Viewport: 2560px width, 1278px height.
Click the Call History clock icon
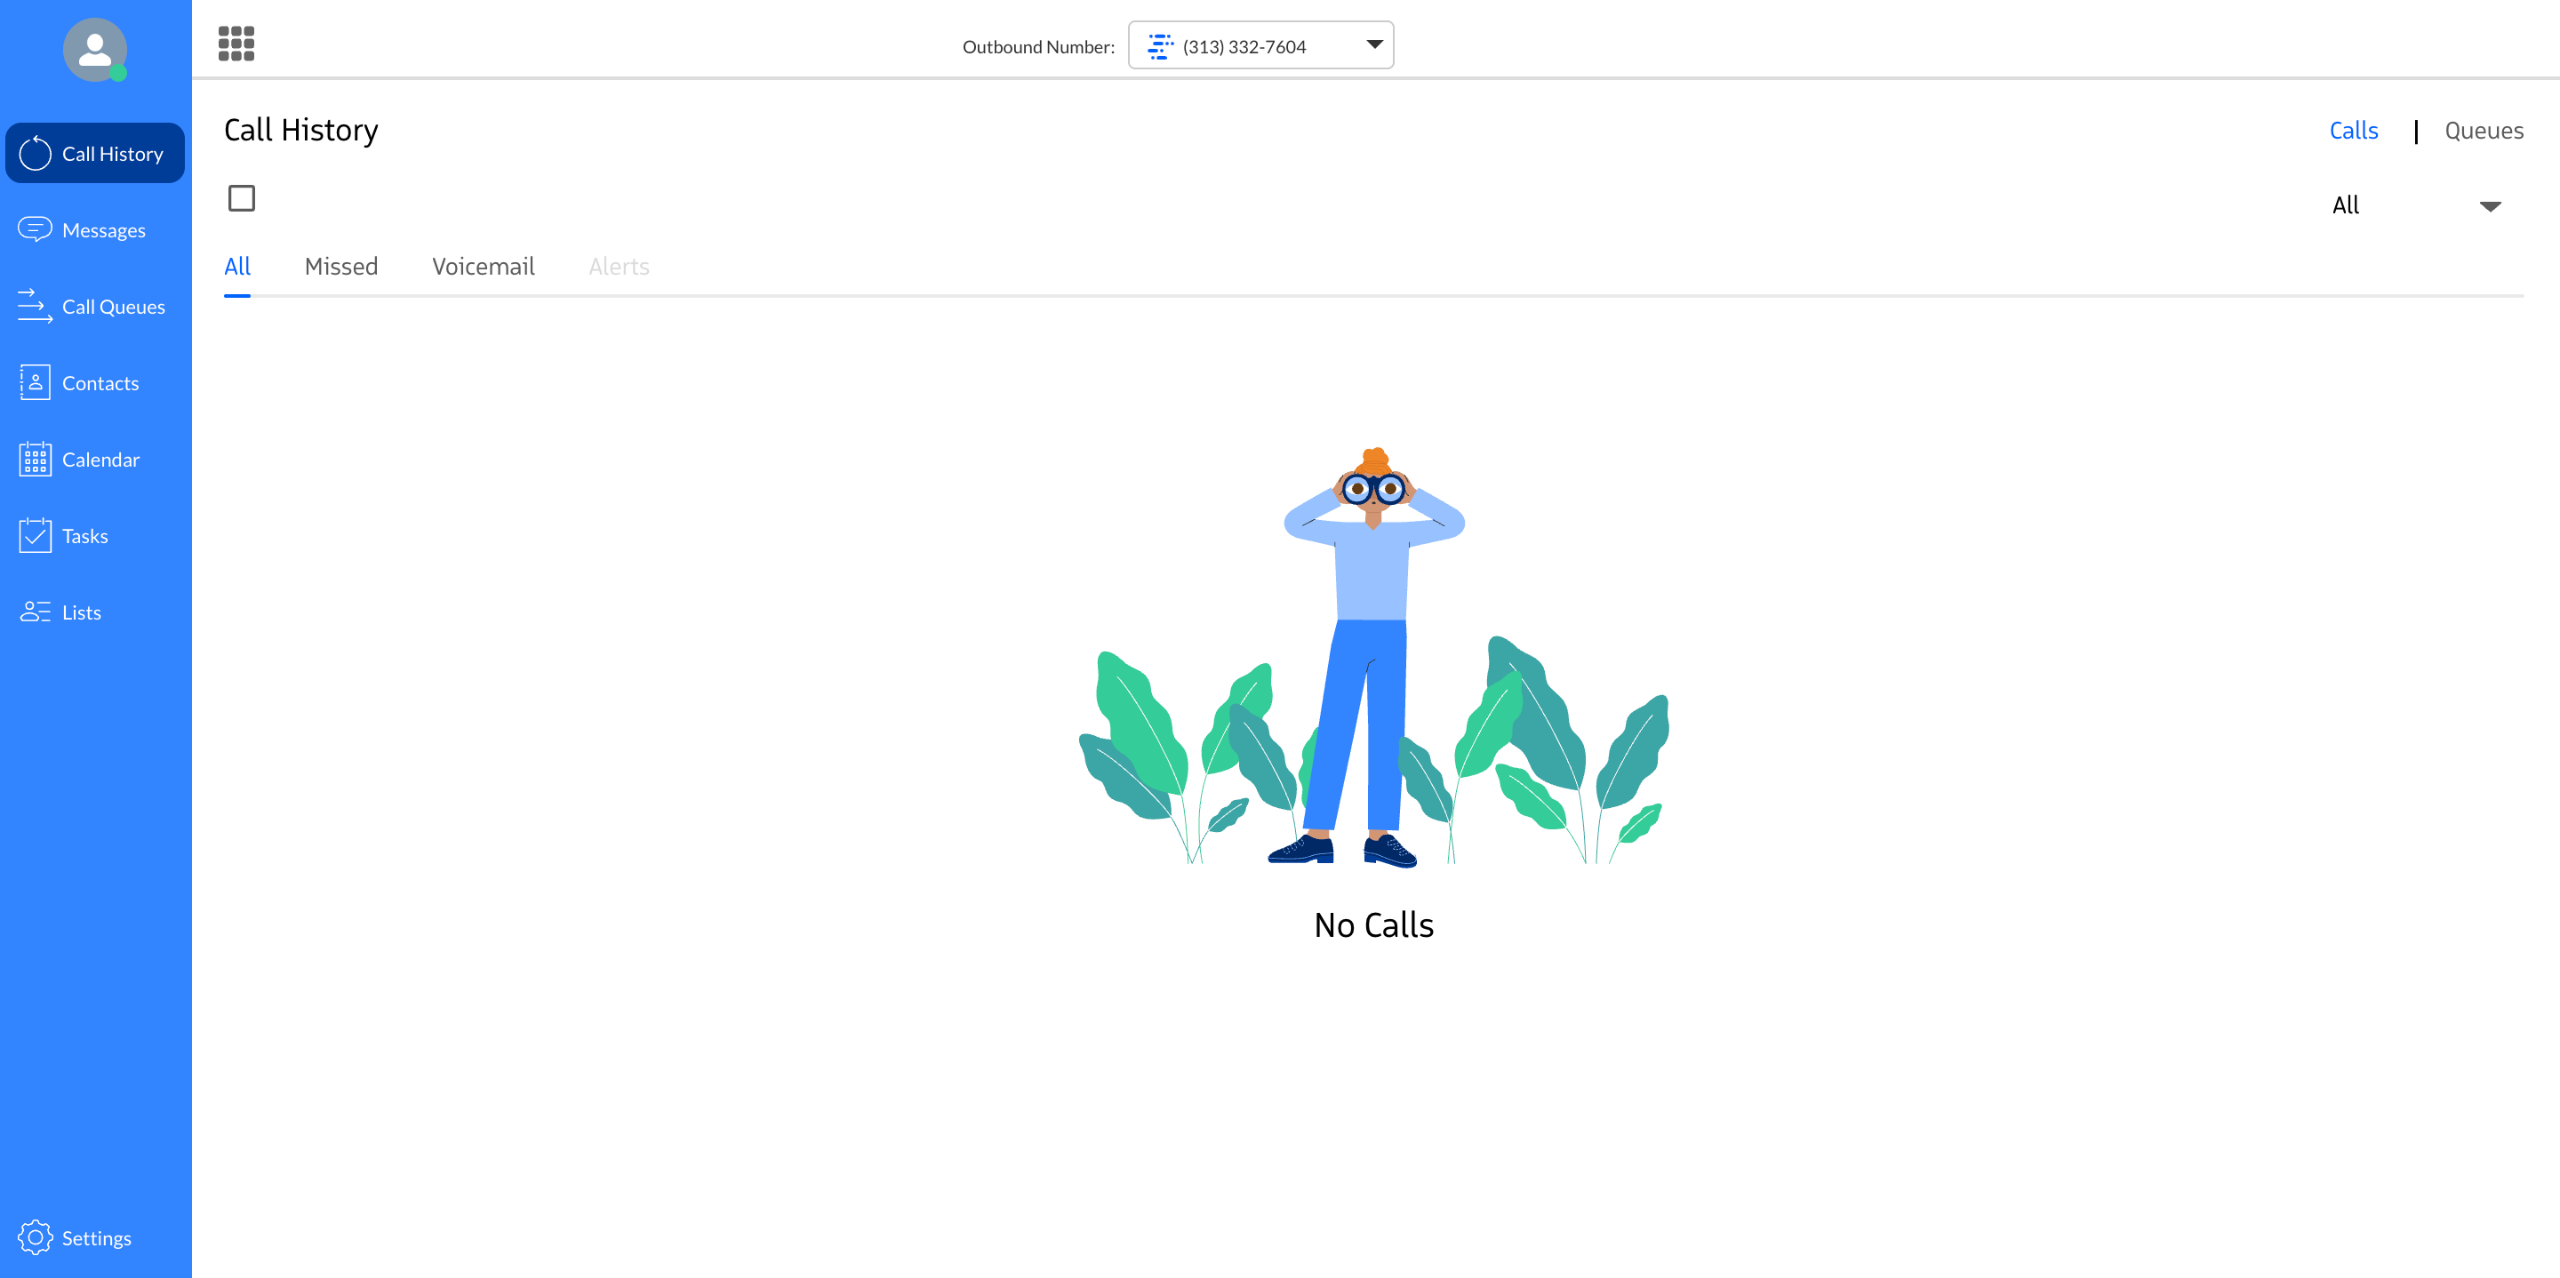click(x=35, y=153)
